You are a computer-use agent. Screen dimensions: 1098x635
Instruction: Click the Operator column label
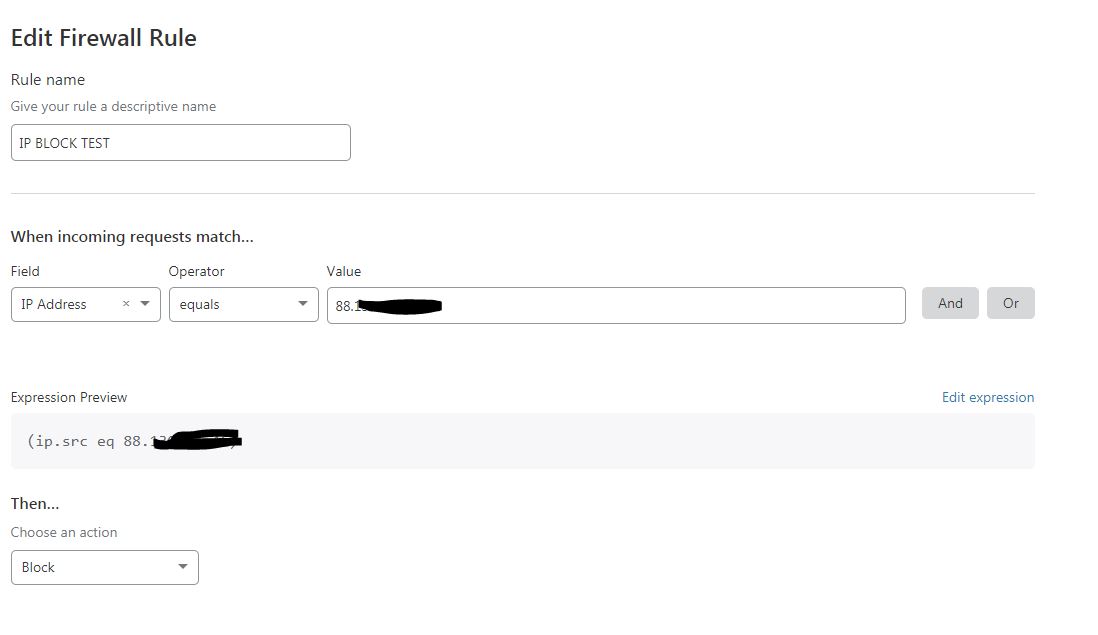point(196,272)
